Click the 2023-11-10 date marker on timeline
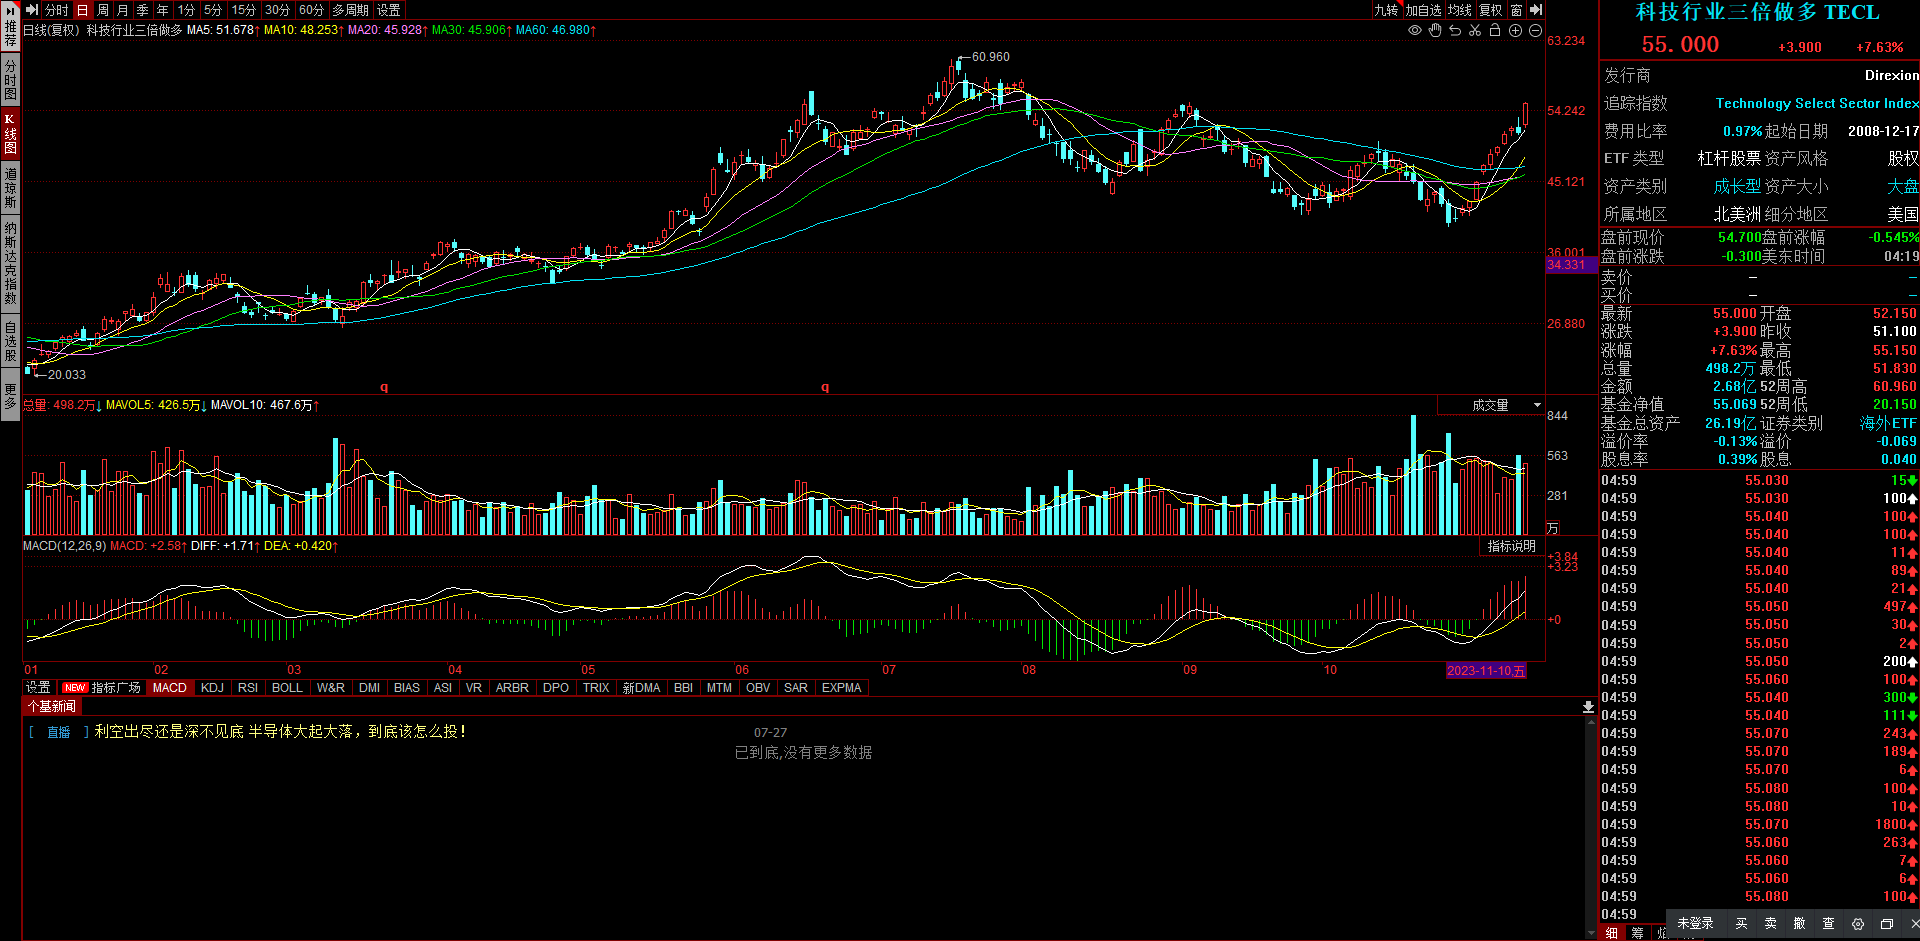This screenshot has height=941, width=1920. point(1486,671)
